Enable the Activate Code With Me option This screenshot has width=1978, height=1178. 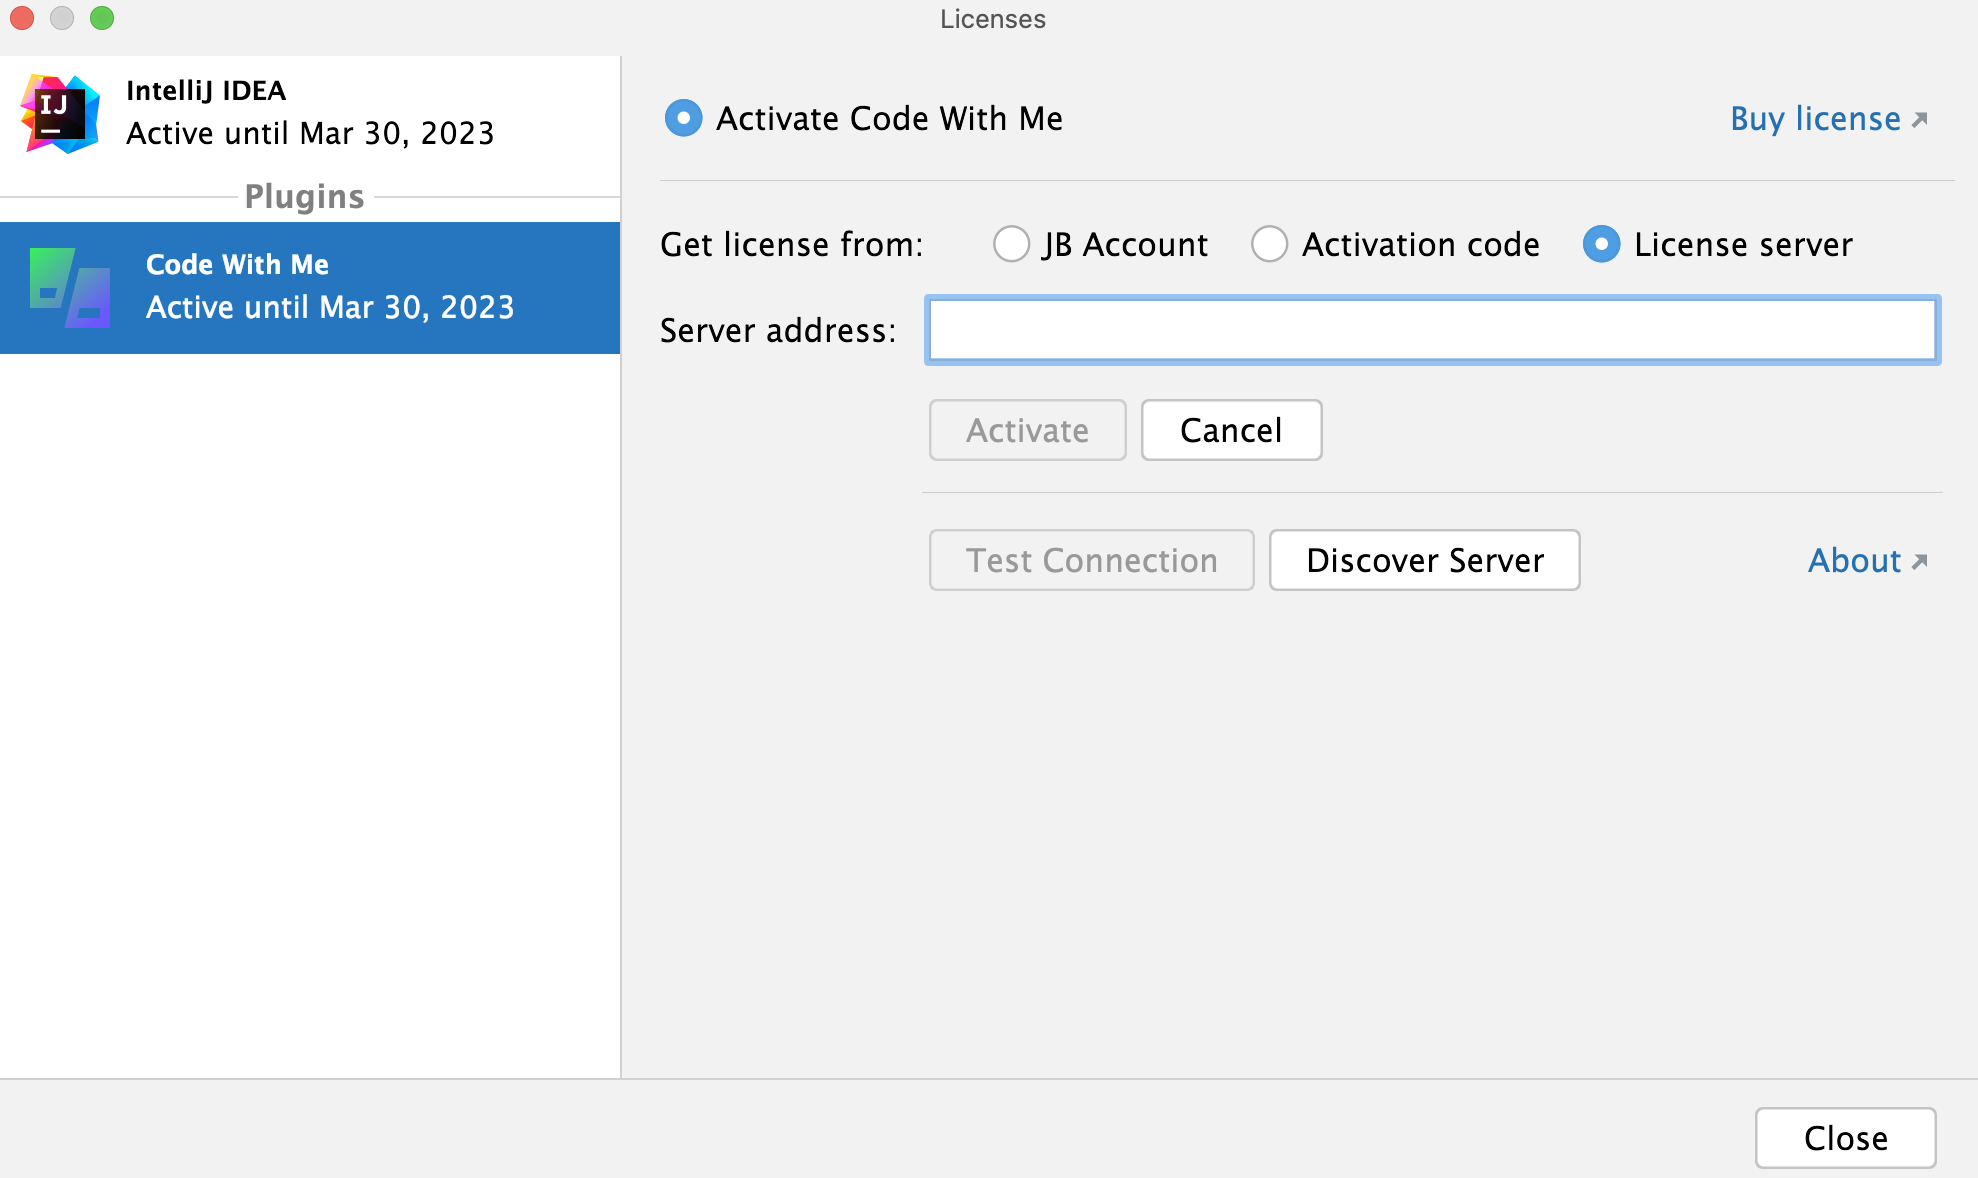(x=681, y=118)
